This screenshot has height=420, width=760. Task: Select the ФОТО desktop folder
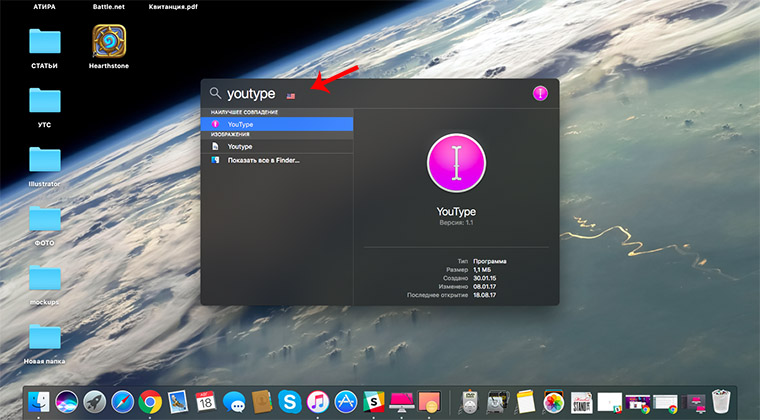(45, 219)
